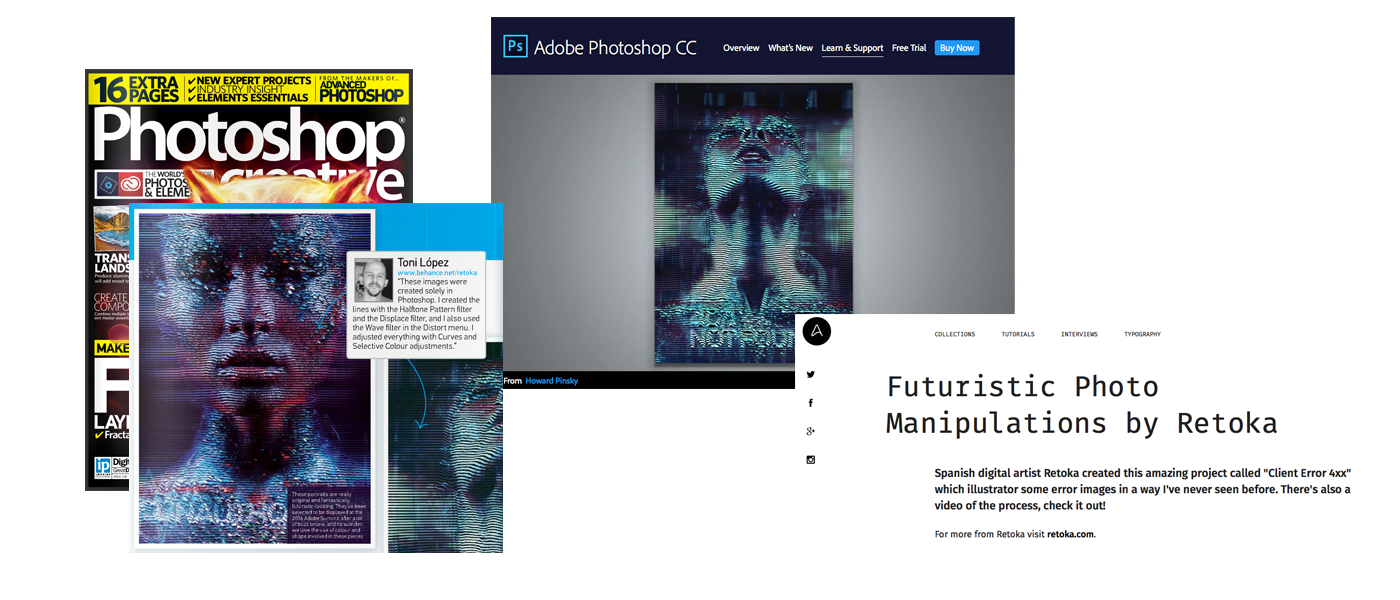Click the round A logo on blog
Screen dimensions: 1400x600
pos(817,332)
